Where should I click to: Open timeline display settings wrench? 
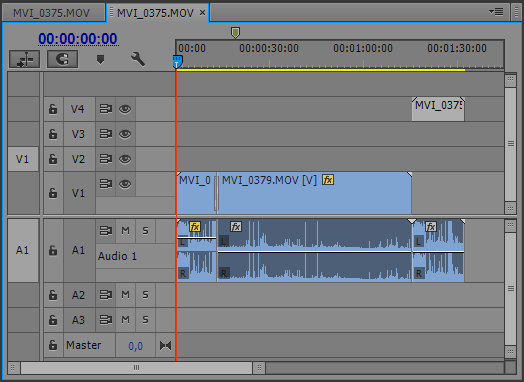click(x=137, y=59)
